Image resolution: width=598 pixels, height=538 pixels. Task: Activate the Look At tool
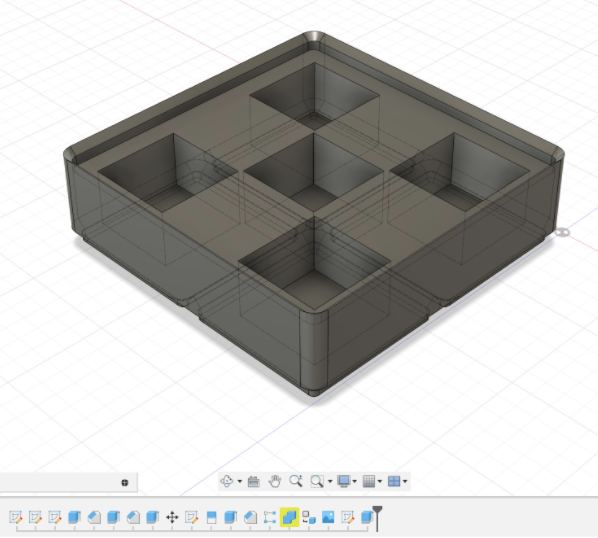pyautogui.click(x=254, y=481)
